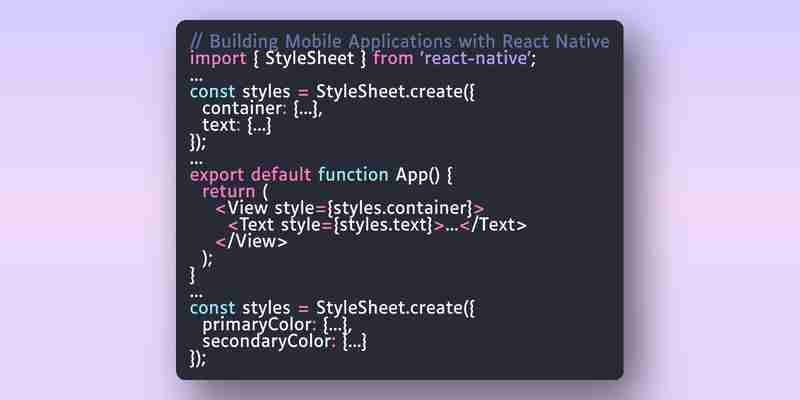Click the '<View style={styles.container}>' line
The width and height of the screenshot is (800, 400).
click(349, 209)
